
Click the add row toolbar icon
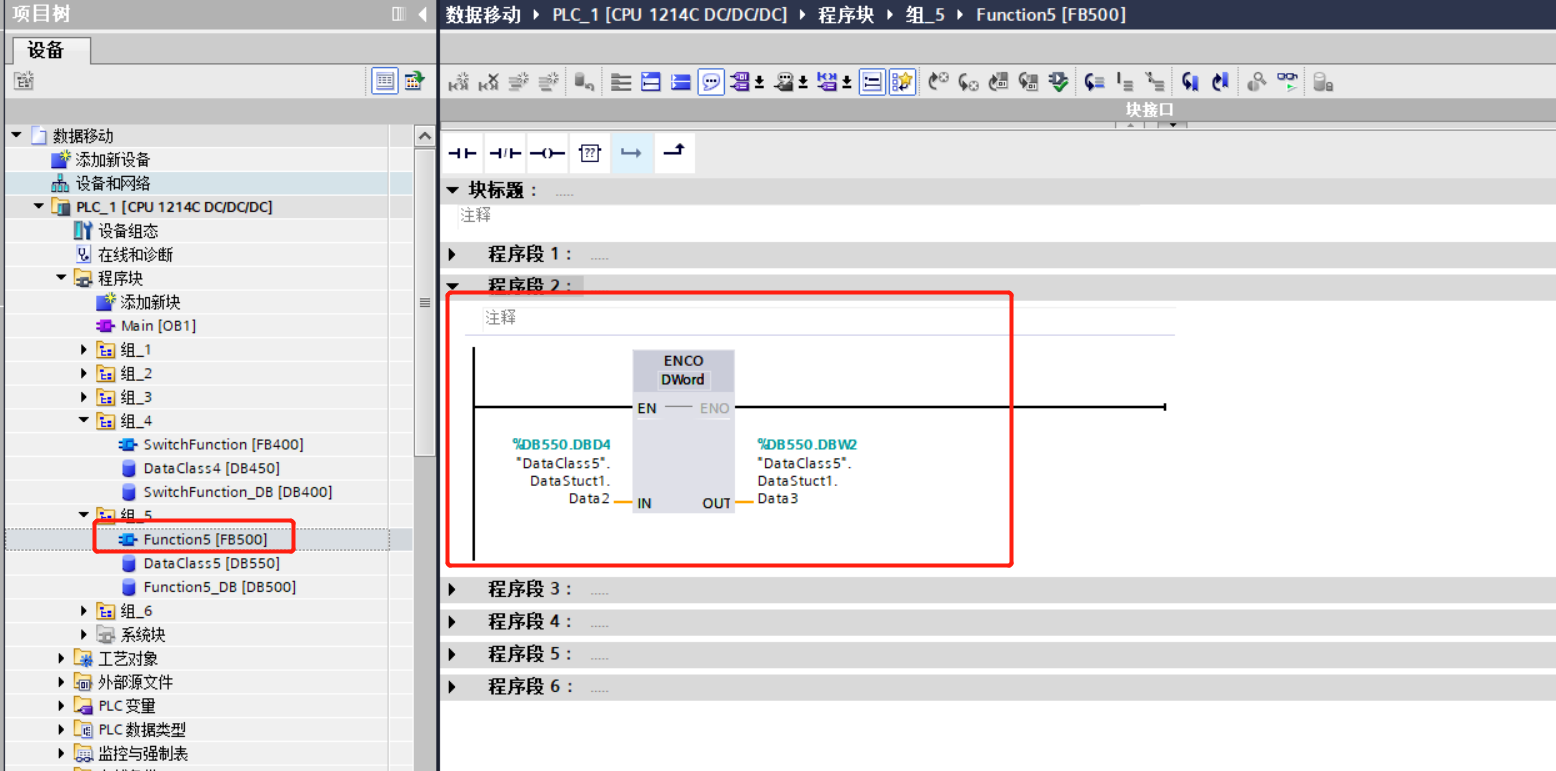pyautogui.click(x=548, y=82)
